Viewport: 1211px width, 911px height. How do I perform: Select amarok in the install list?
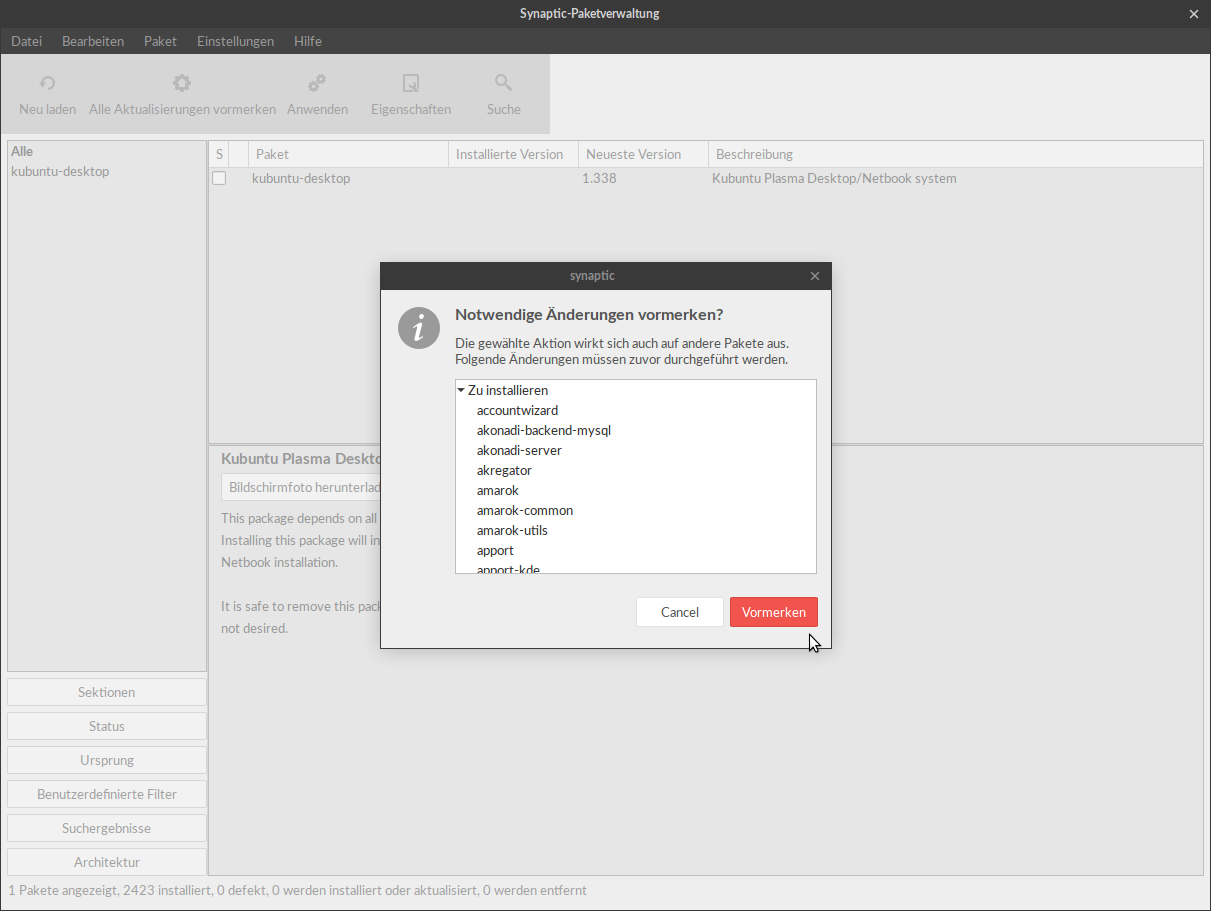498,490
